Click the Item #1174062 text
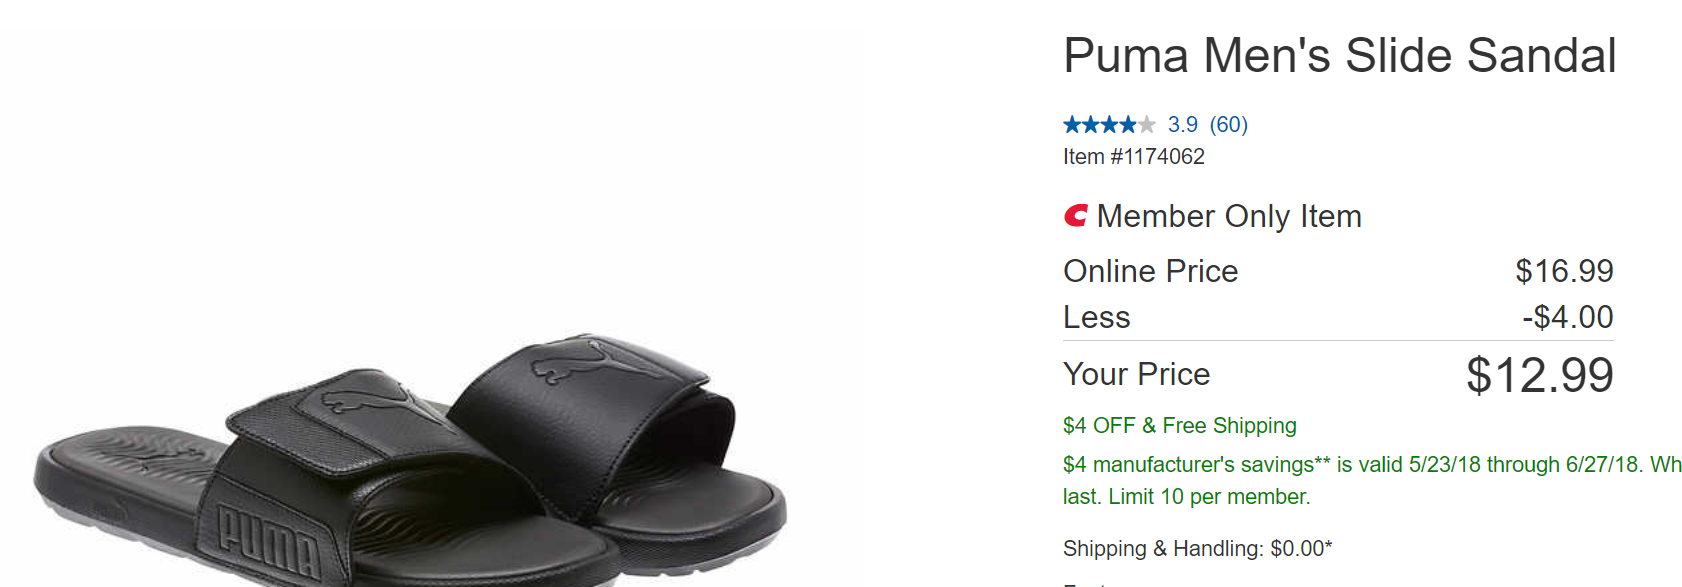The height and width of the screenshot is (587, 1682). tap(1133, 157)
